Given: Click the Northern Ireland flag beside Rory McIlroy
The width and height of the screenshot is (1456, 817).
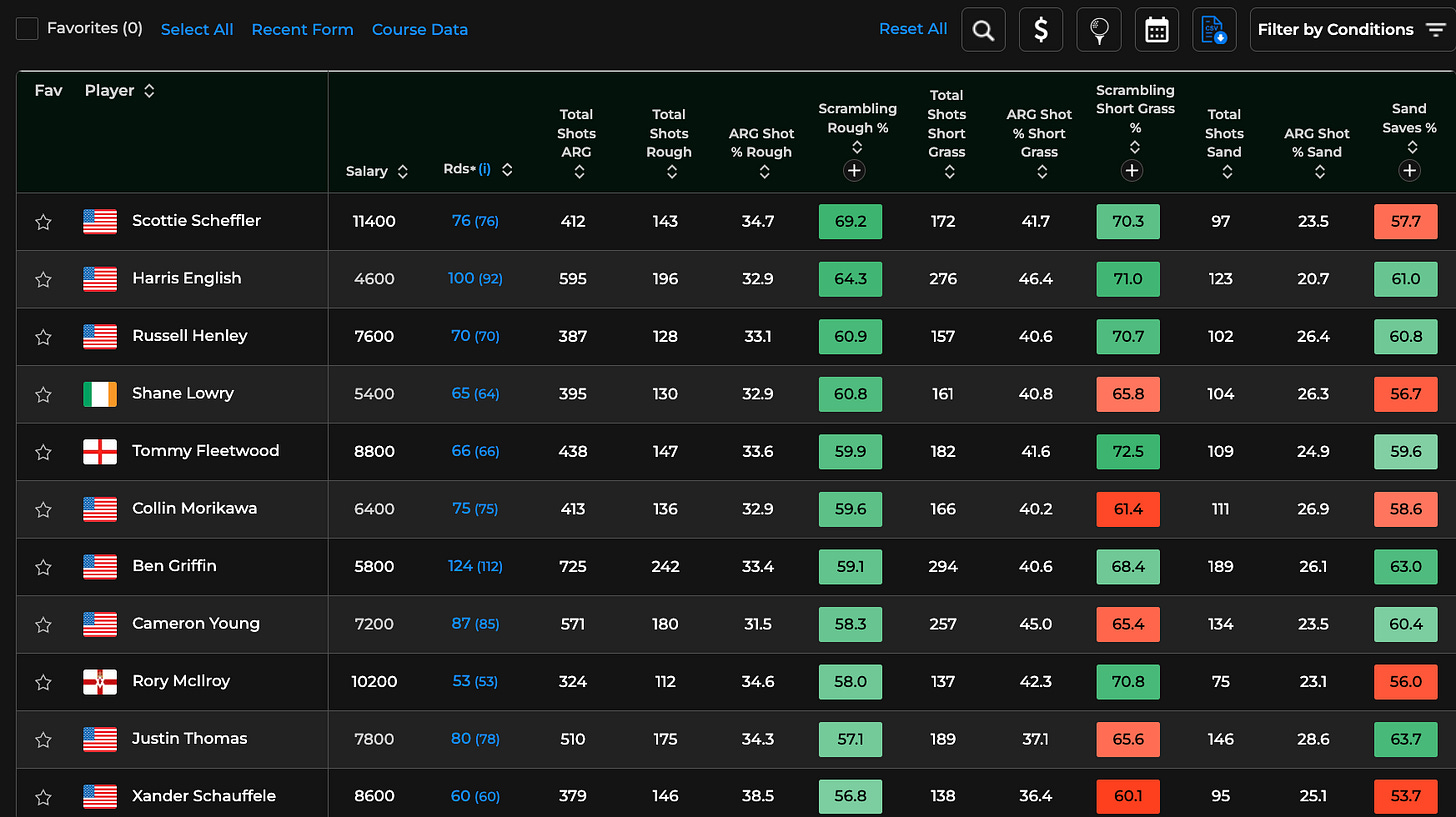Looking at the screenshot, I should (100, 682).
